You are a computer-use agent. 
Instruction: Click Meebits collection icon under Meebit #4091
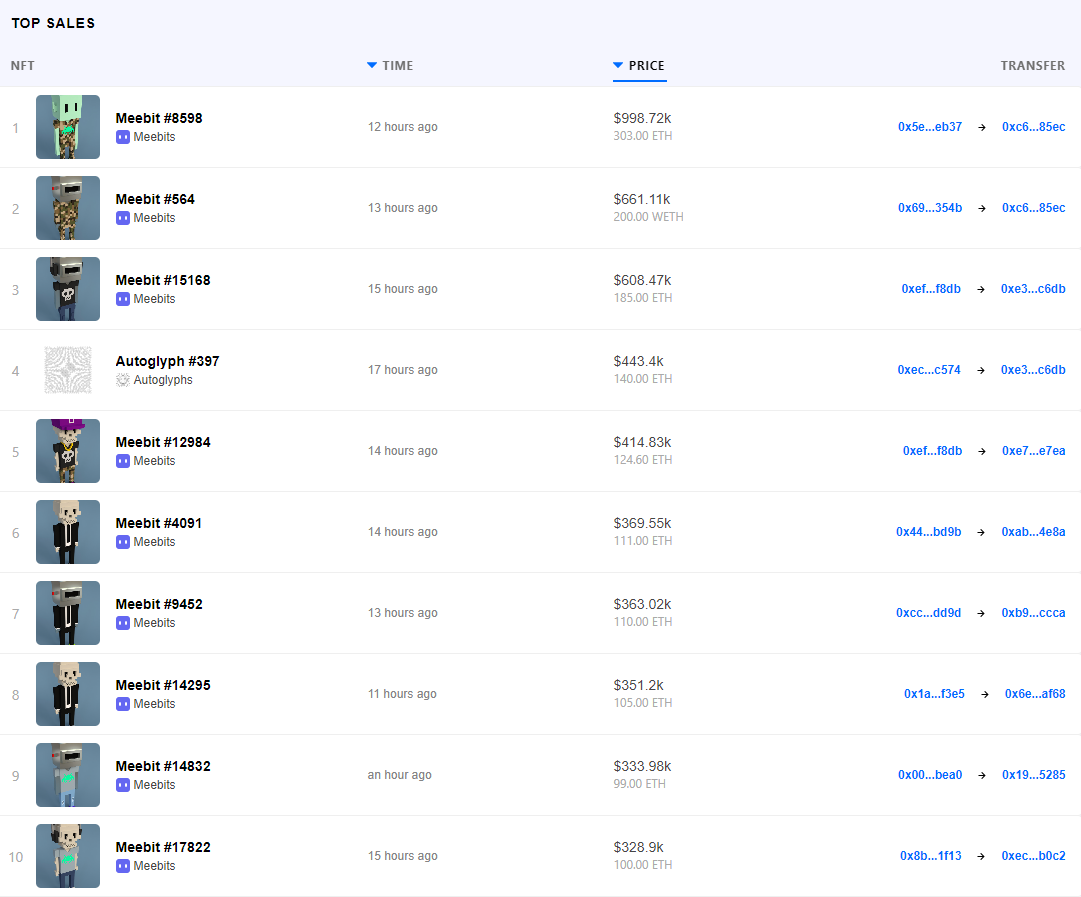click(x=123, y=542)
